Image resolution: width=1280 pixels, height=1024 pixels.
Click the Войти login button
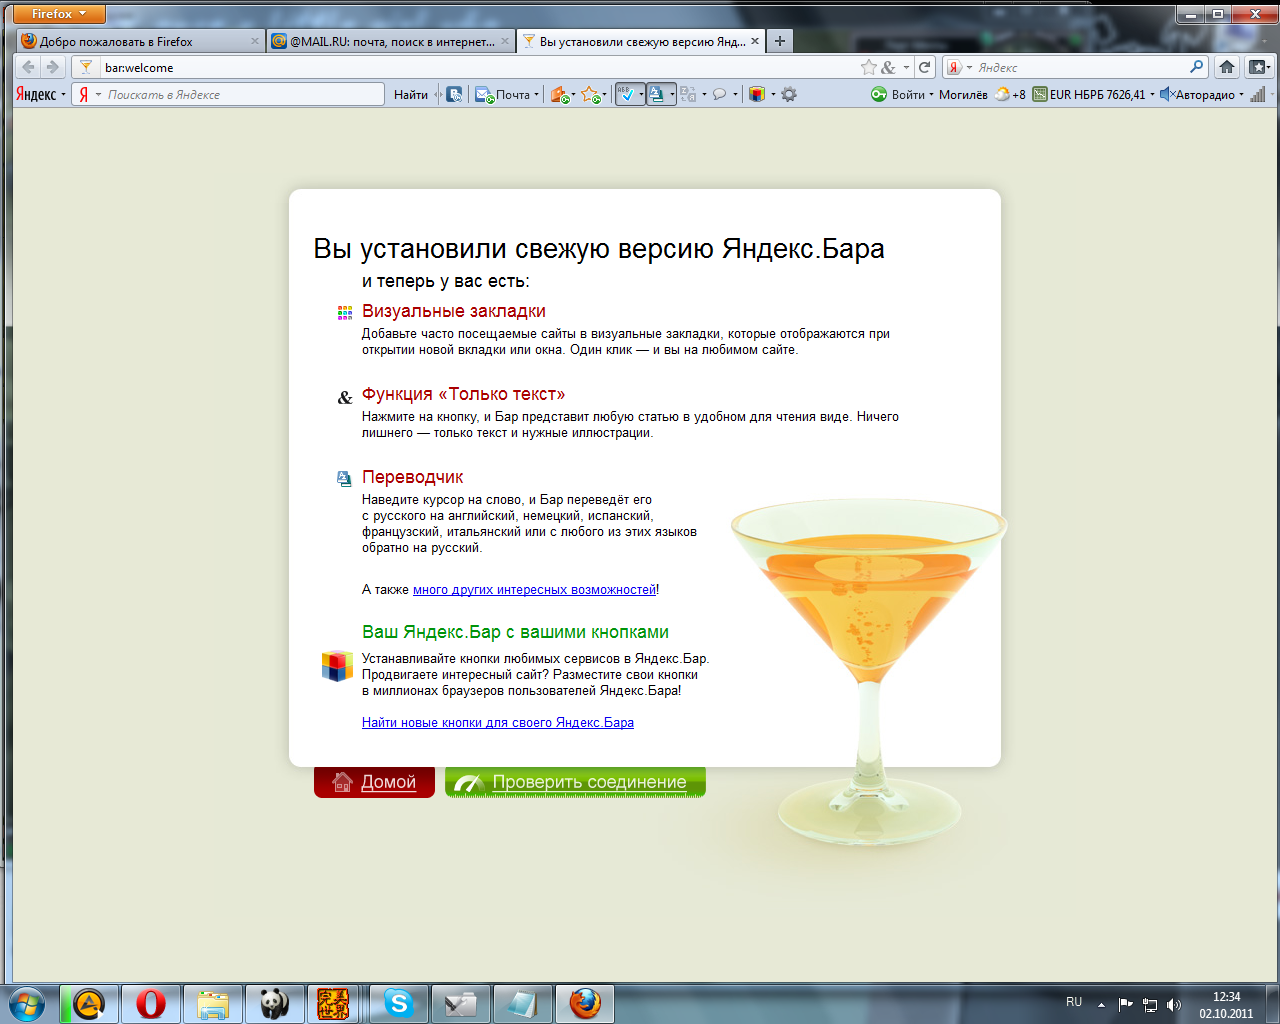(x=898, y=94)
